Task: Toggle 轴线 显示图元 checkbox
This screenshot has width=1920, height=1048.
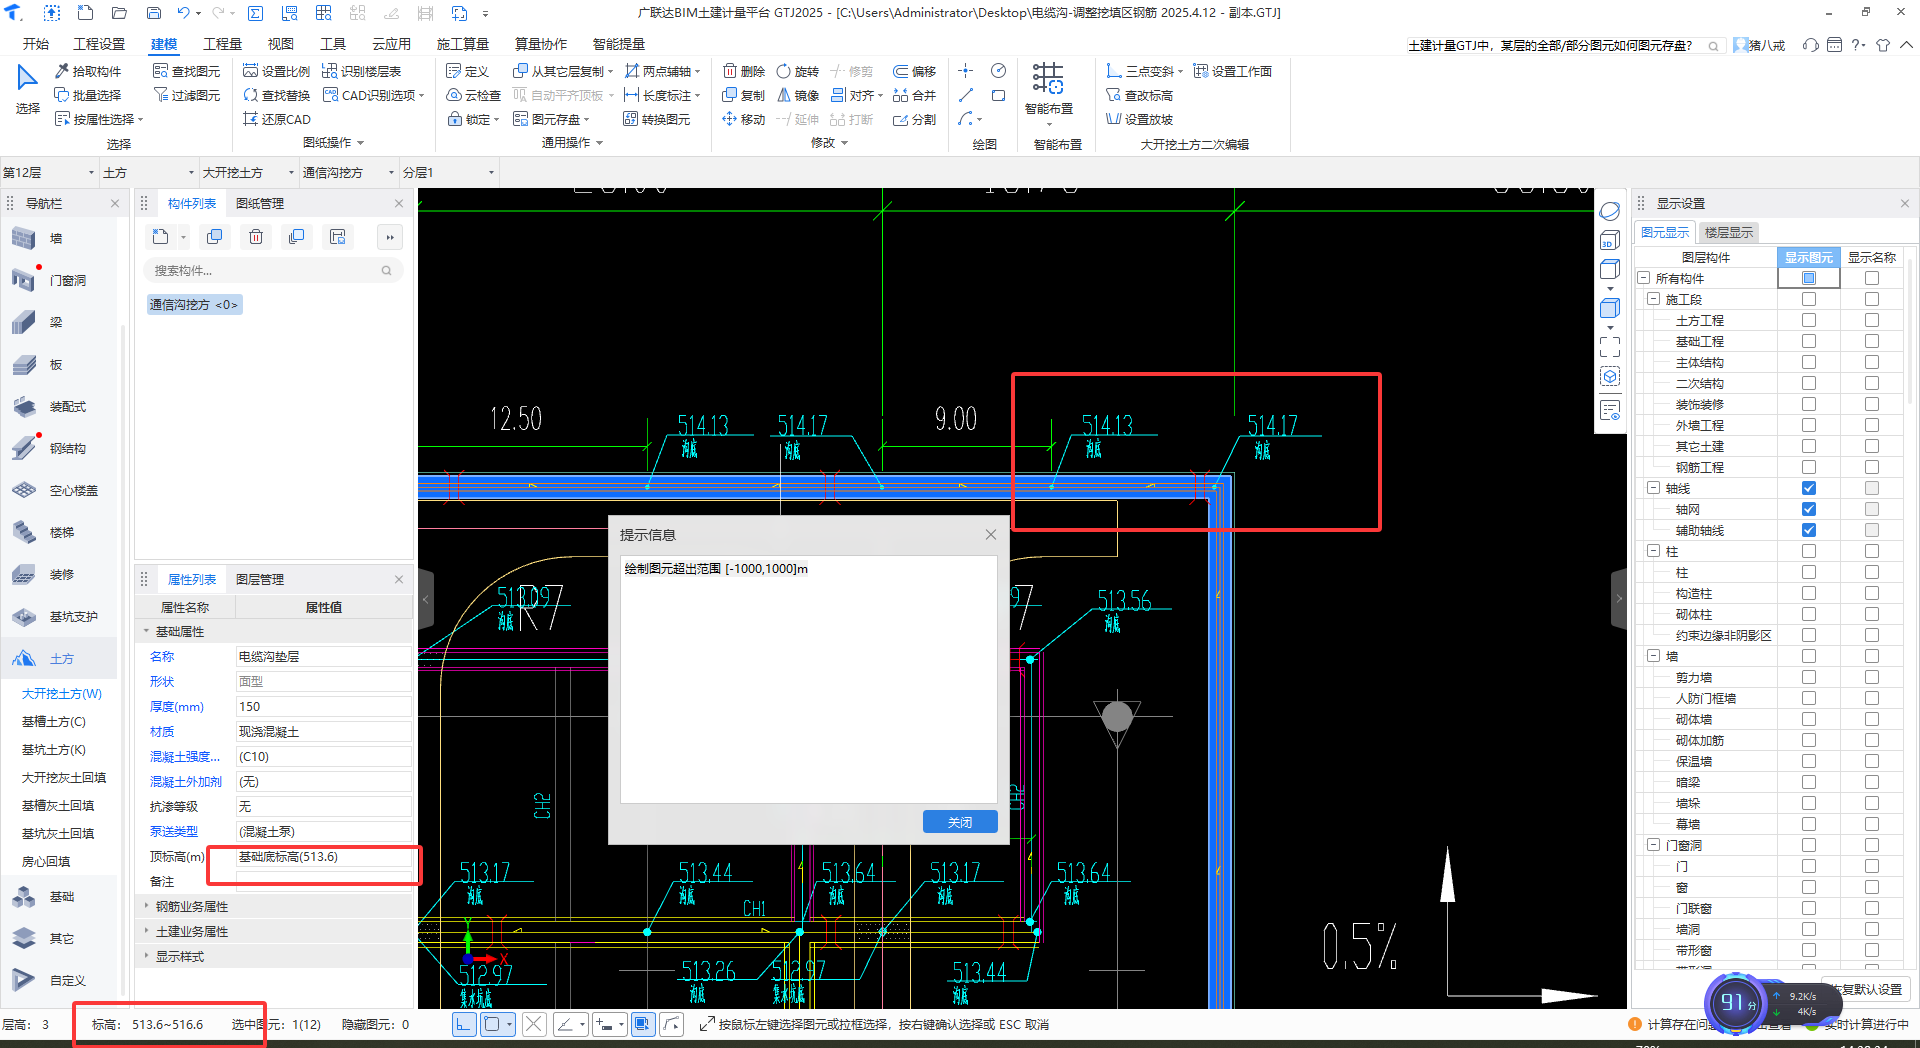Action: click(1808, 488)
